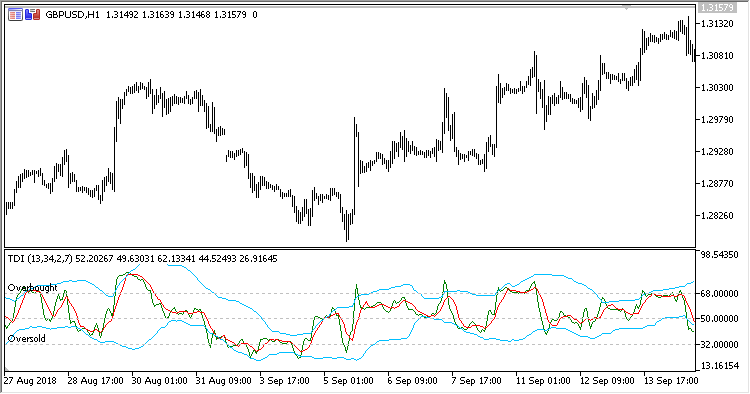Click price scale value 1.29790

coord(717,120)
